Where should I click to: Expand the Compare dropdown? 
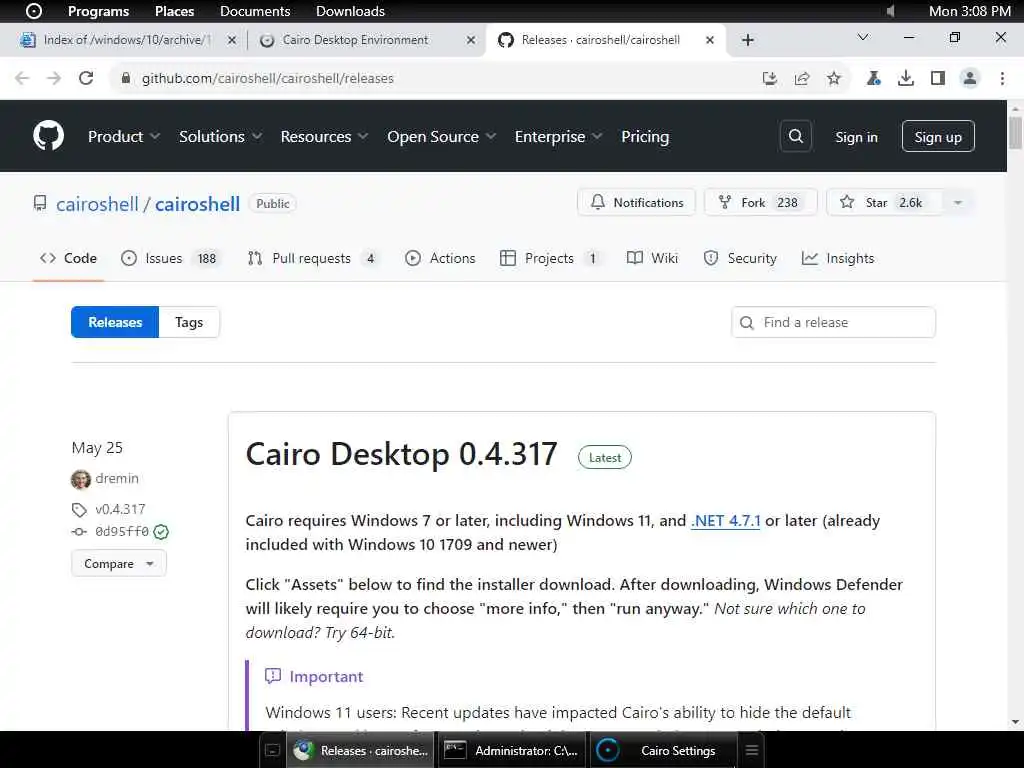coord(119,564)
